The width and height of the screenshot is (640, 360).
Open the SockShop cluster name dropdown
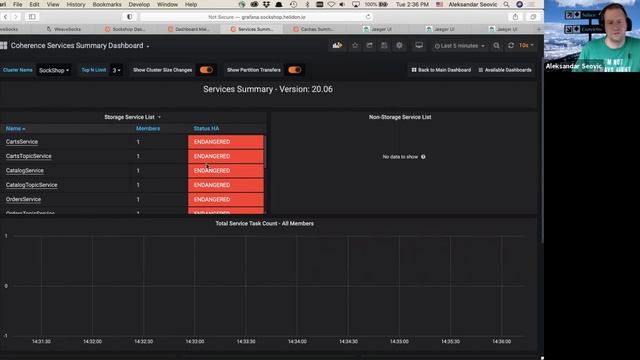click(54, 70)
